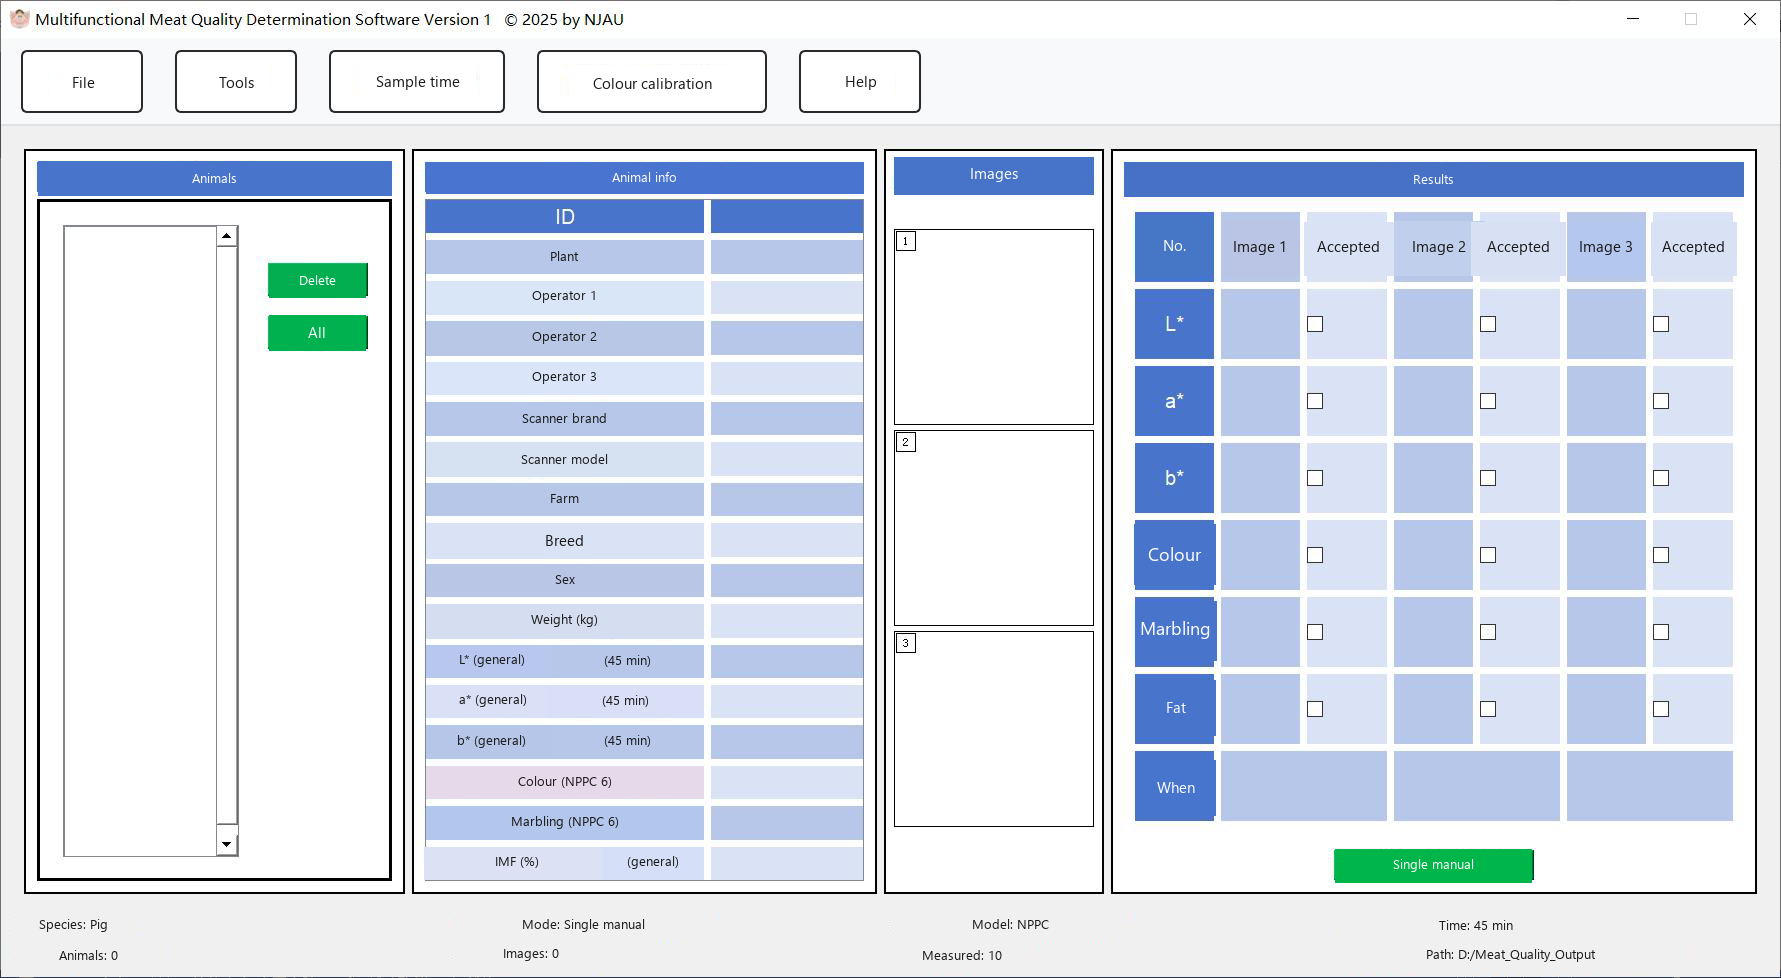The height and width of the screenshot is (978, 1781).
Task: Click the value field next to Weight (kg)
Action: pyautogui.click(x=787, y=620)
